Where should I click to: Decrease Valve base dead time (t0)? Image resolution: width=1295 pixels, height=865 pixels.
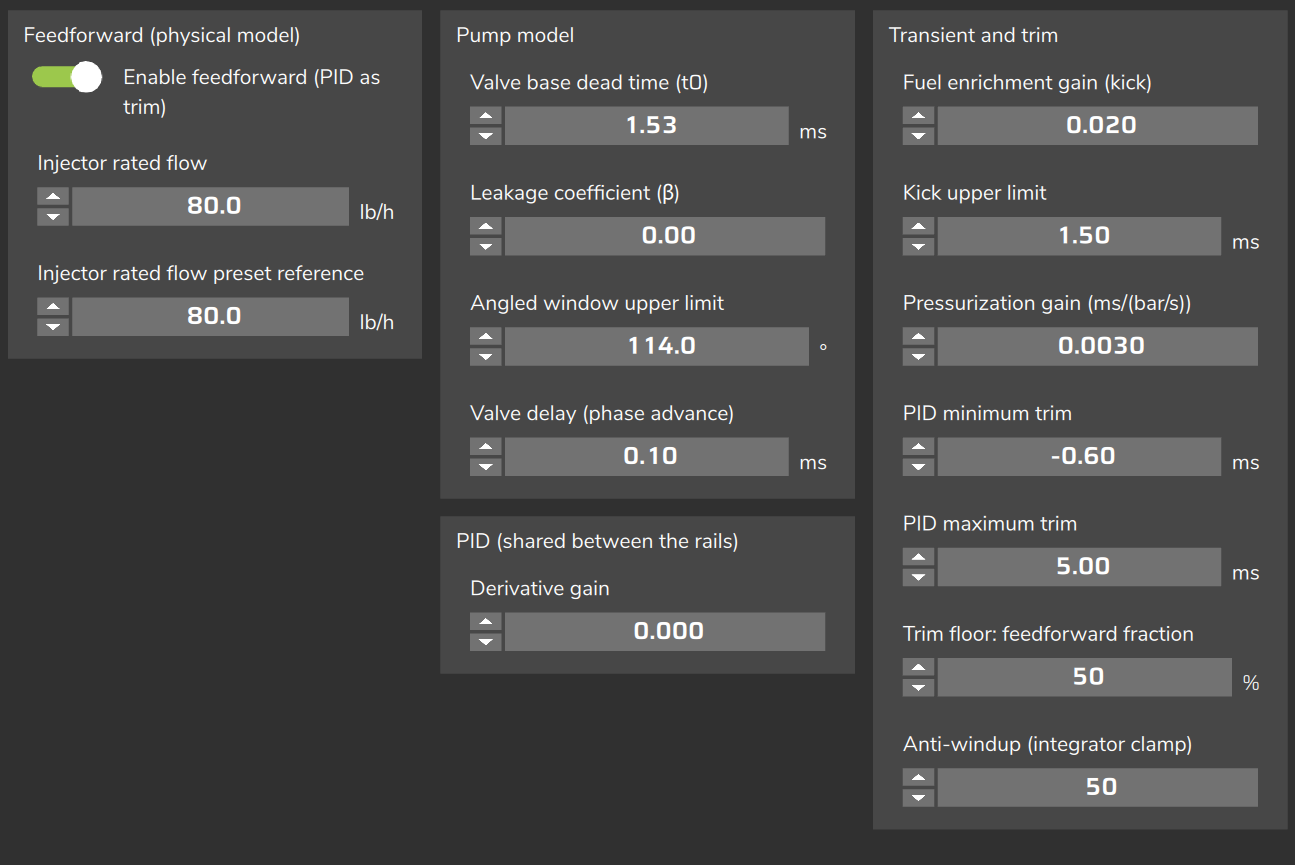pyautogui.click(x=486, y=135)
